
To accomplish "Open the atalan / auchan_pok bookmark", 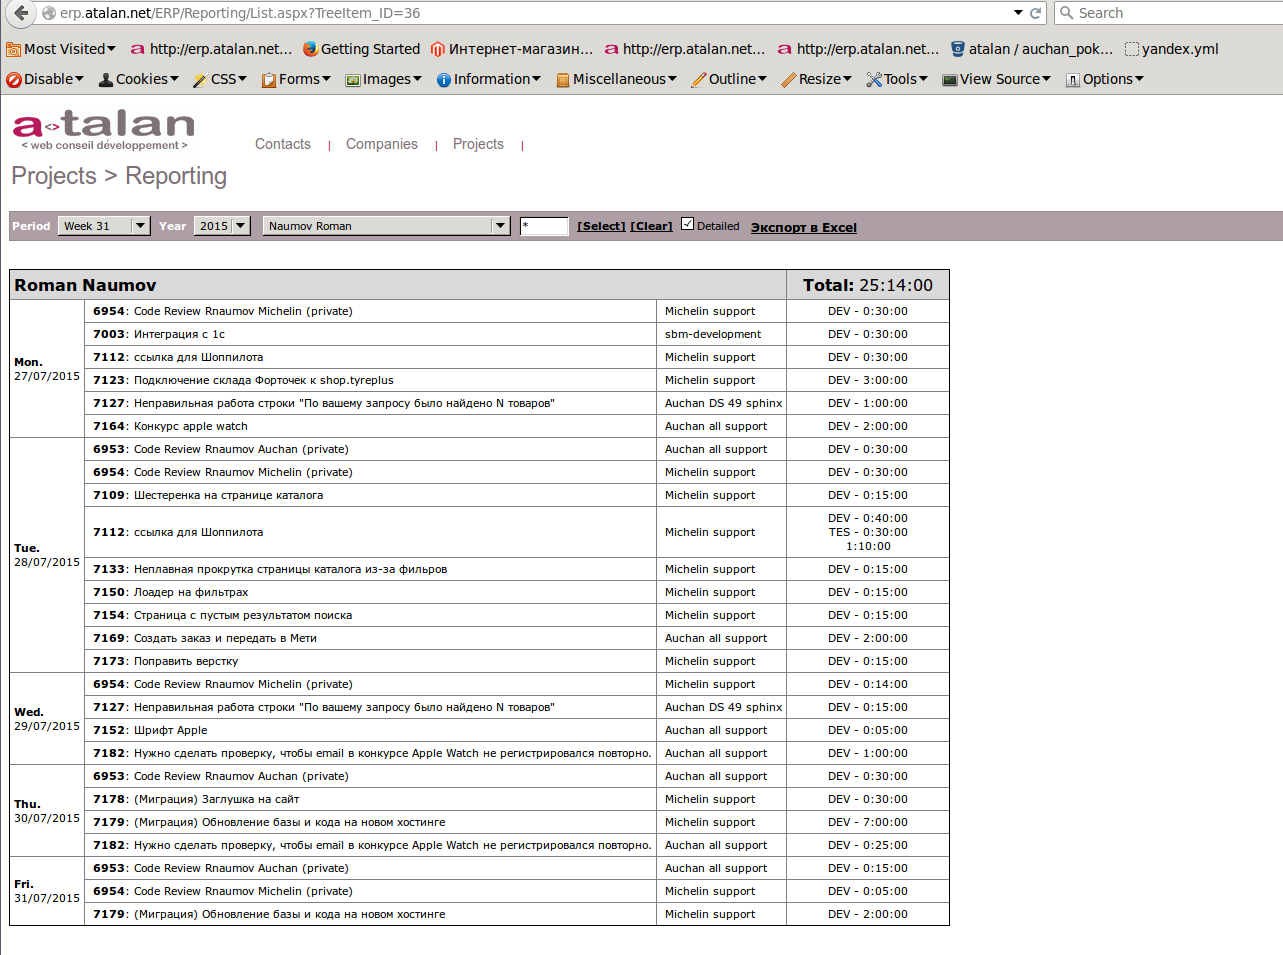I will [x=1031, y=49].
